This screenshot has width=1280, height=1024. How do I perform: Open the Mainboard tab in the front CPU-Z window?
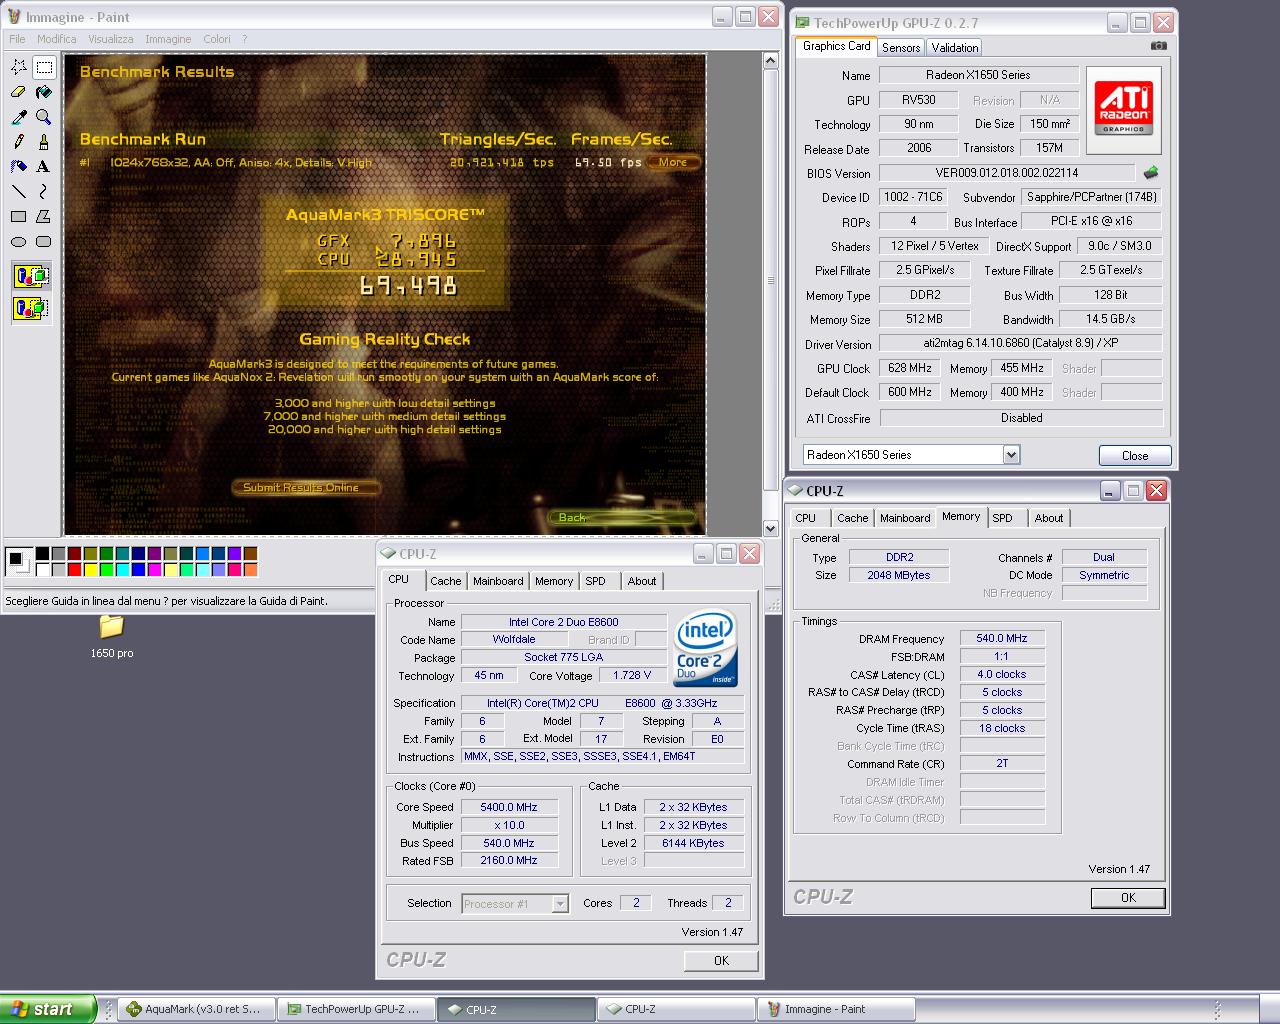[x=498, y=581]
